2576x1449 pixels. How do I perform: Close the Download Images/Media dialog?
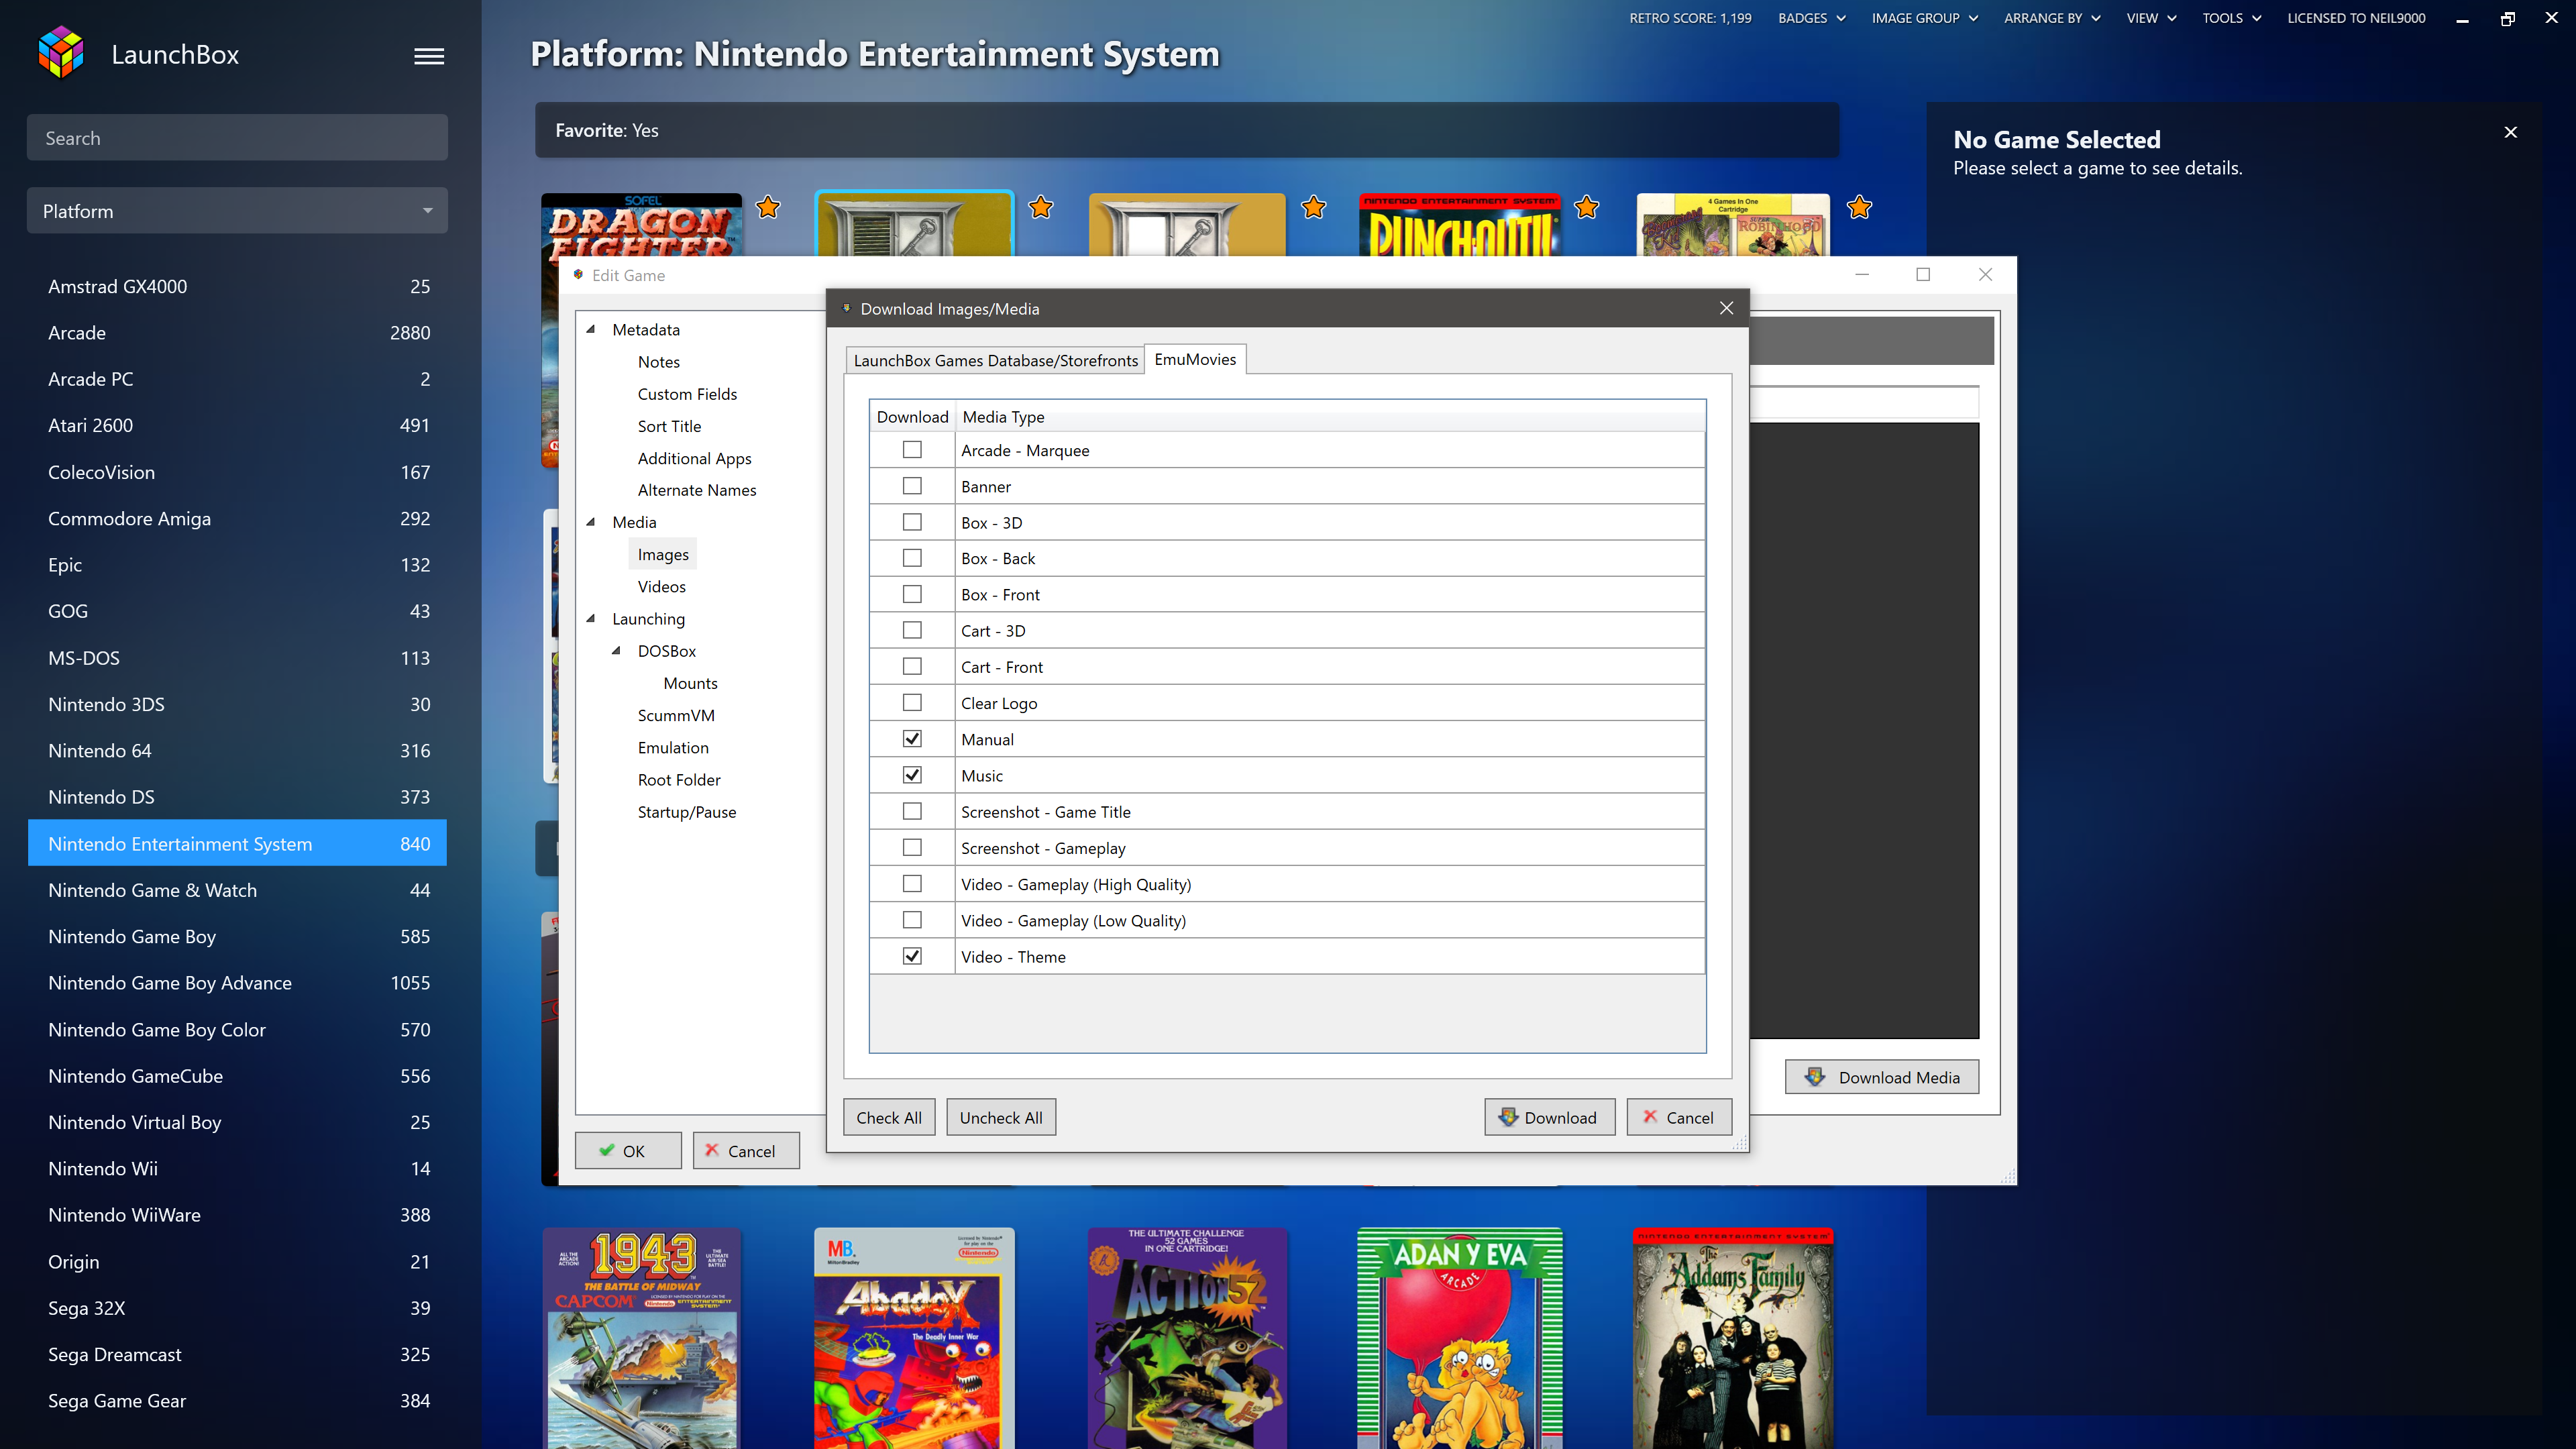tap(1726, 308)
